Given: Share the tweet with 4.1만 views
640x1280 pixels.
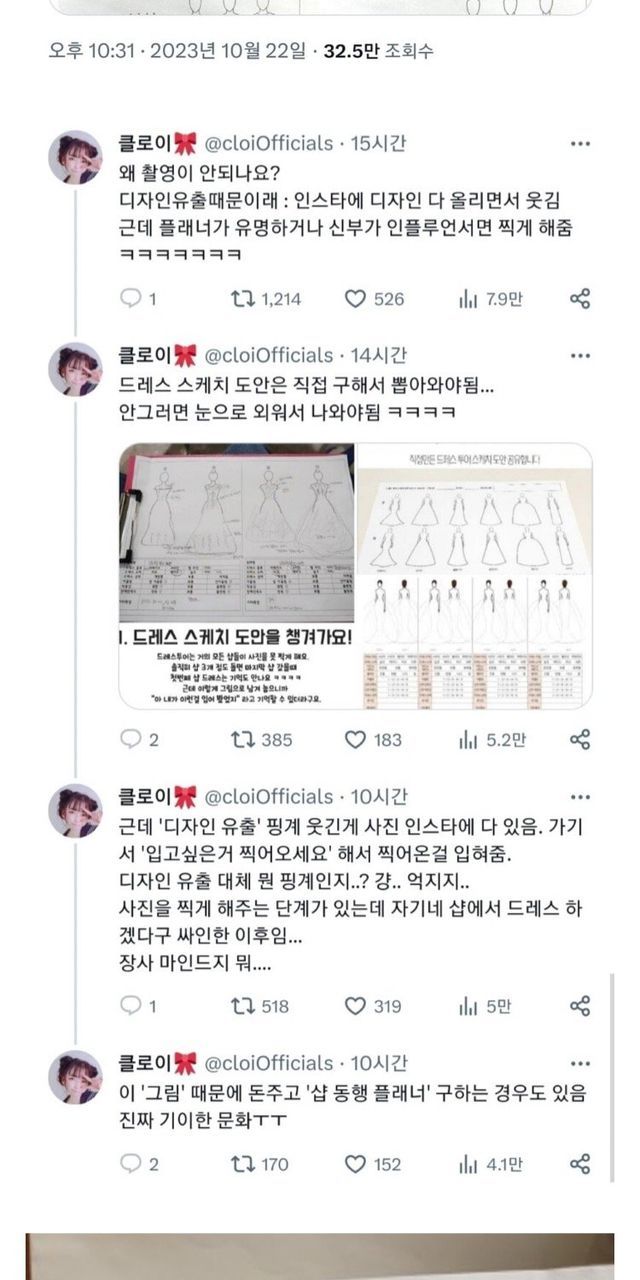Looking at the screenshot, I should pos(580,1164).
